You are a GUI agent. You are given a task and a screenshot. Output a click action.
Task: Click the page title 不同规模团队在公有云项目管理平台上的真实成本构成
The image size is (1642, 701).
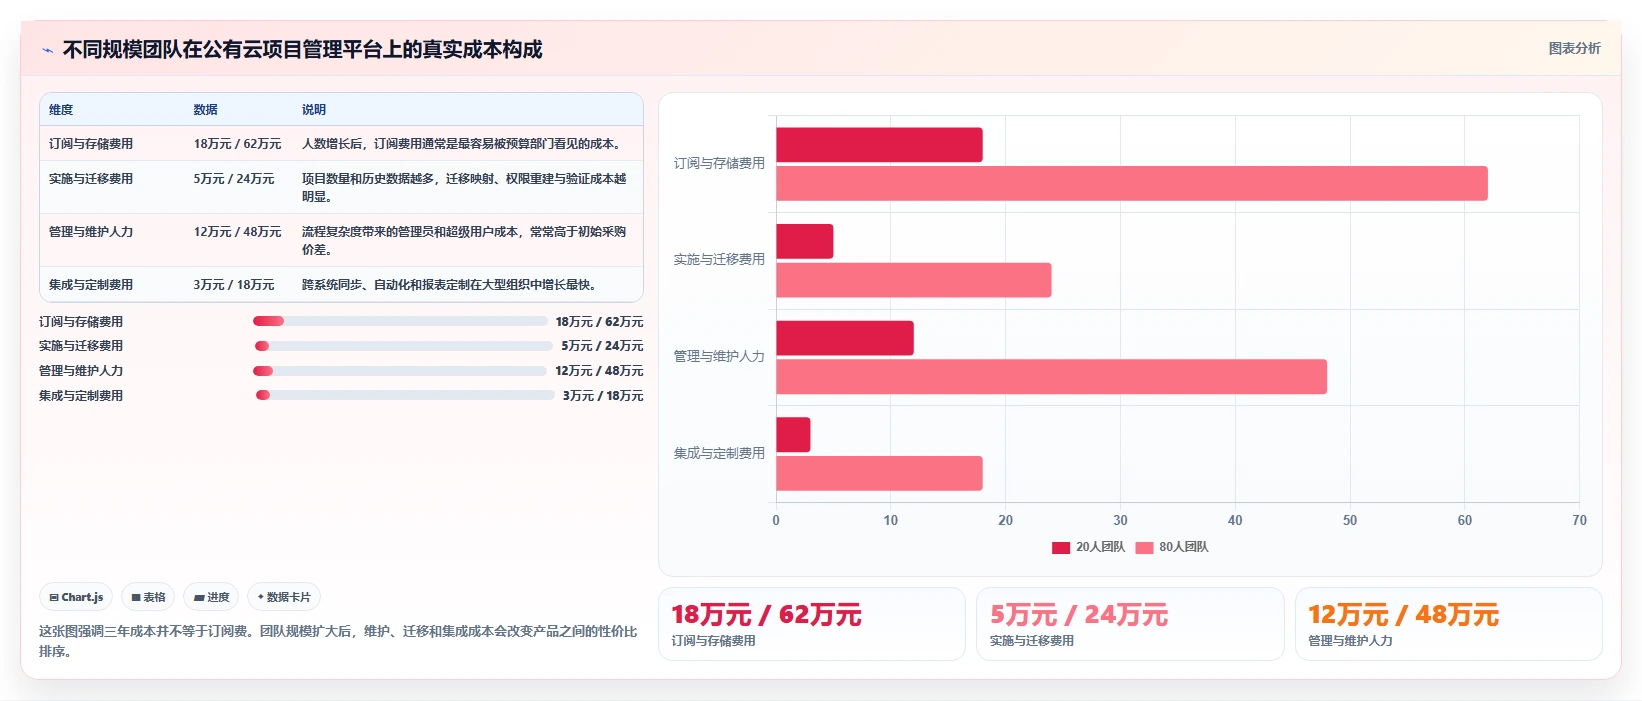(x=302, y=49)
